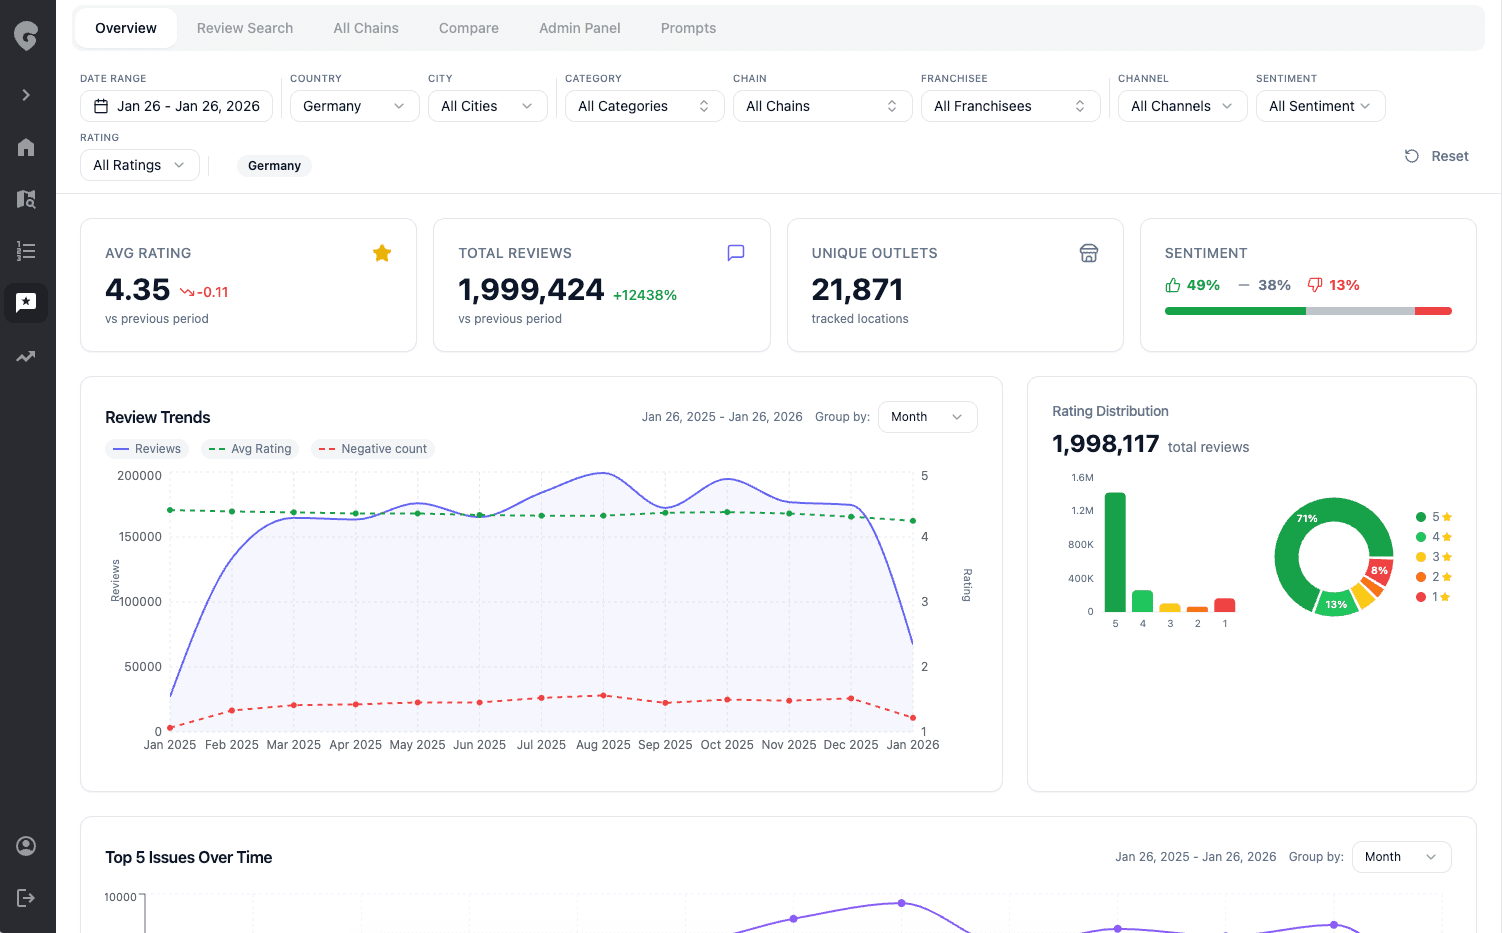
Task: Open the date range picker field
Action: point(176,105)
